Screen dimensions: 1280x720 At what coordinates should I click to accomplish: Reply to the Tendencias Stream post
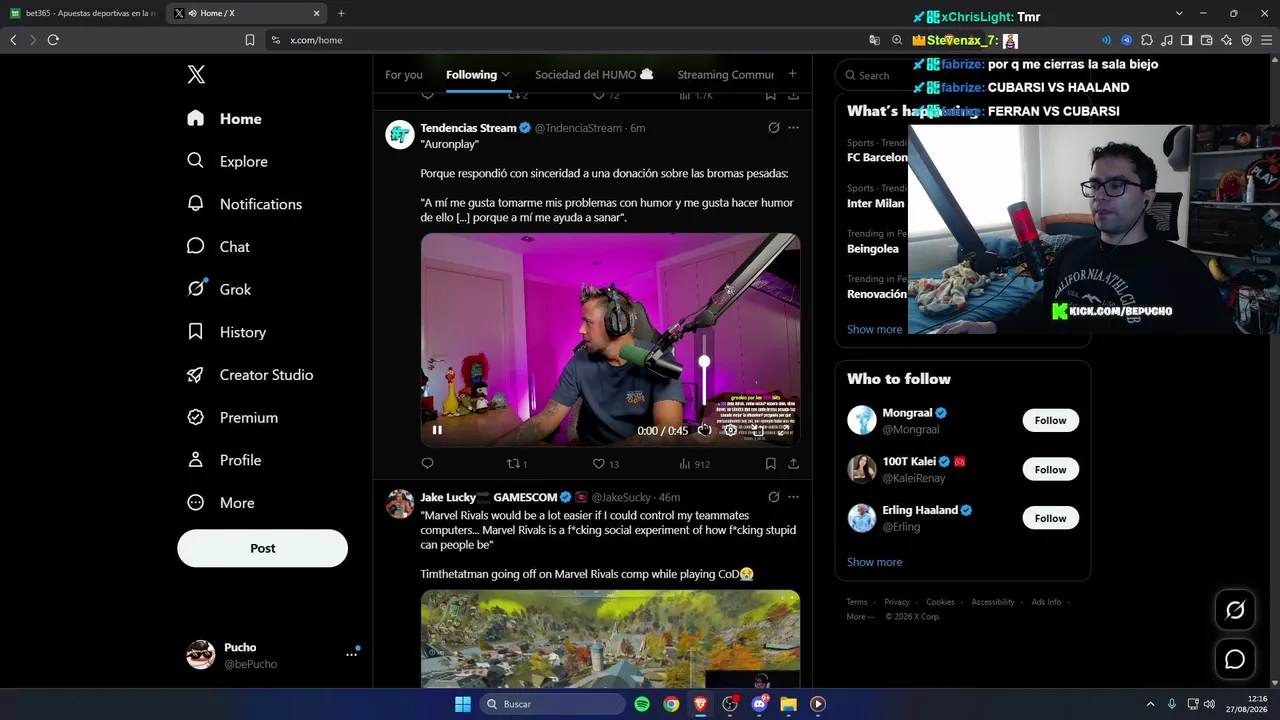[x=427, y=464]
